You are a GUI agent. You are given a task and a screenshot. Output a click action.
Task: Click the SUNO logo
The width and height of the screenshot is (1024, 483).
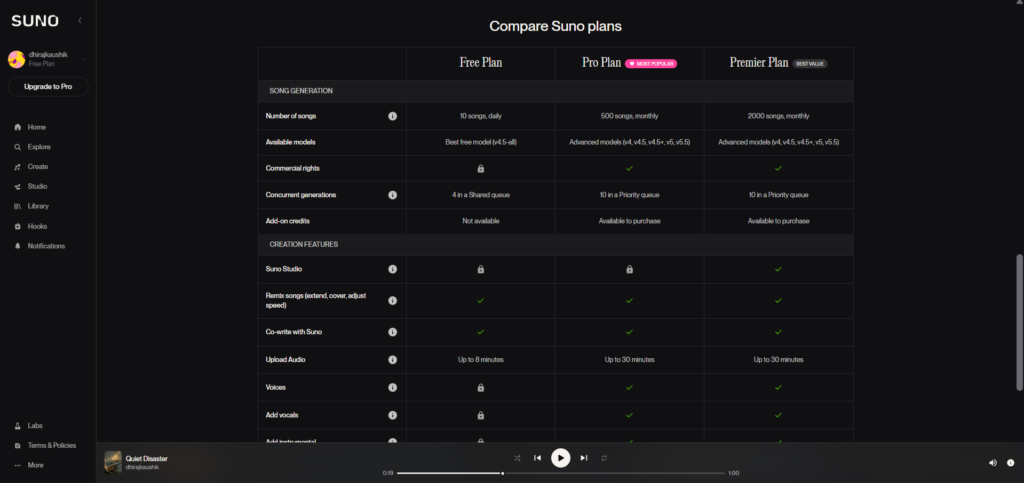(x=35, y=21)
